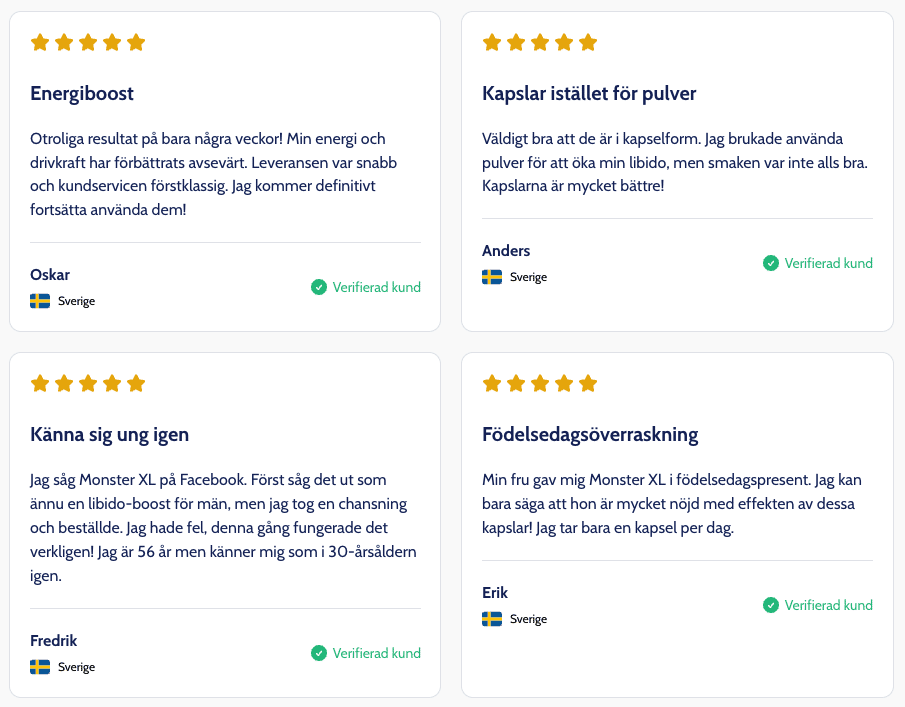This screenshot has width=905, height=707.
Task: Click star rating on Känna sig ung igen
Action: [88, 383]
